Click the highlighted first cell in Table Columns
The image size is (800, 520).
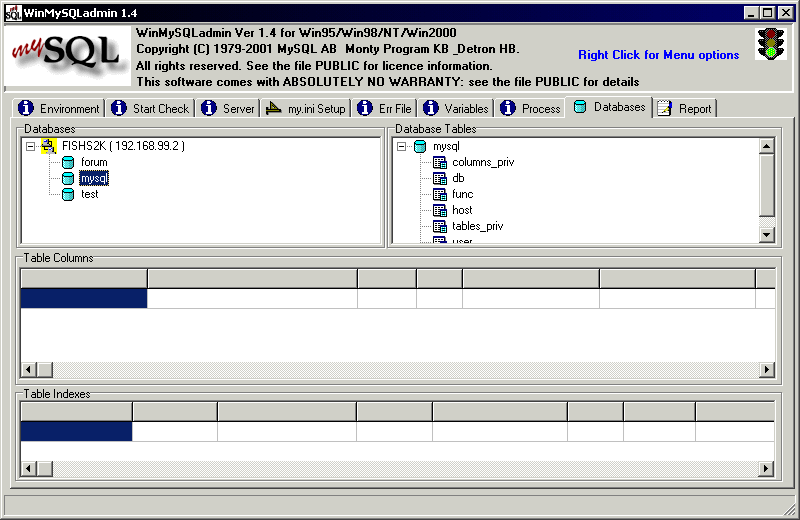[x=84, y=299]
